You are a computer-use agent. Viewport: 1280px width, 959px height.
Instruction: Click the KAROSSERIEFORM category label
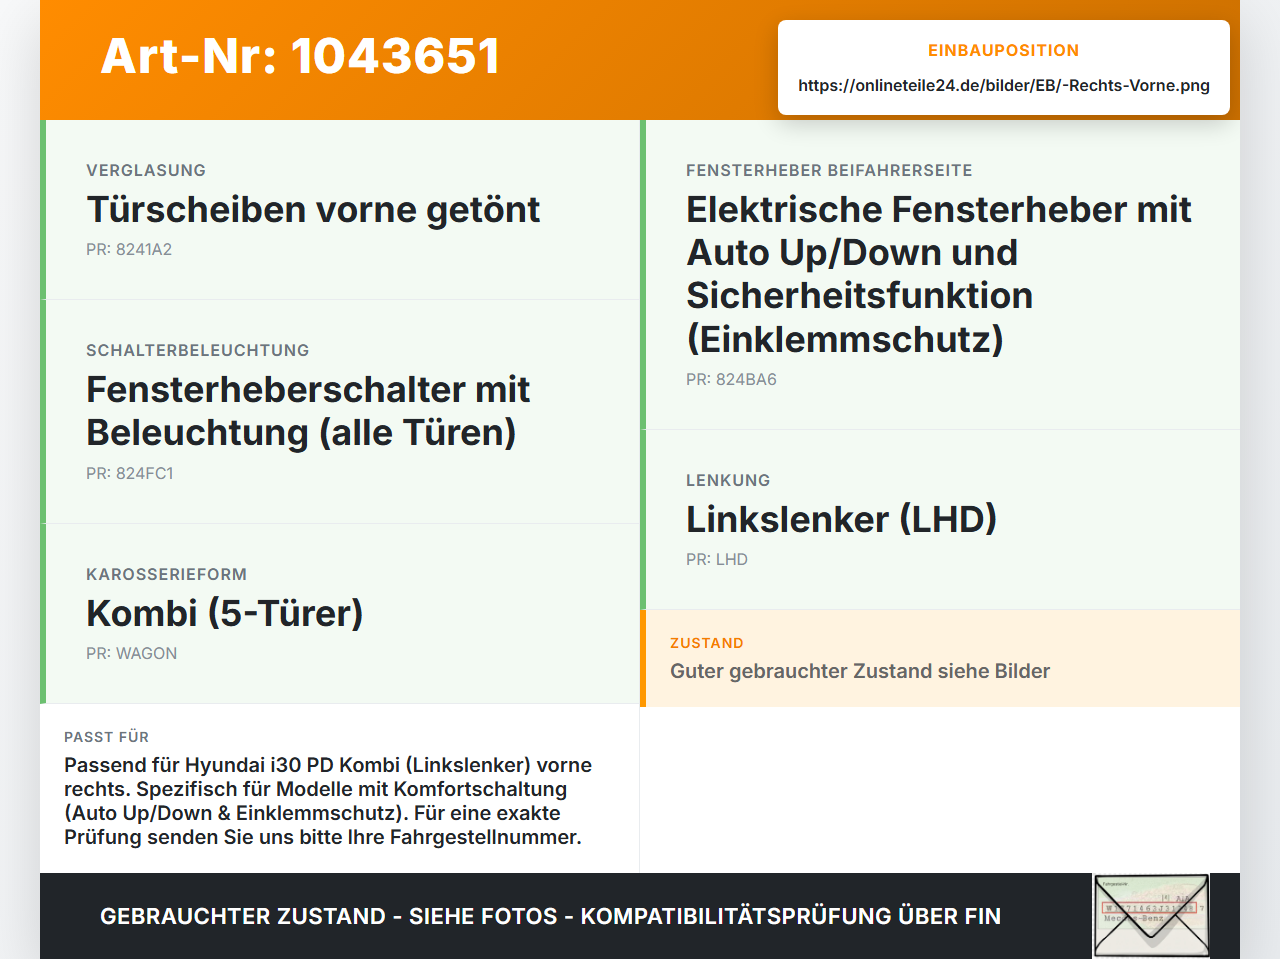[x=166, y=574]
